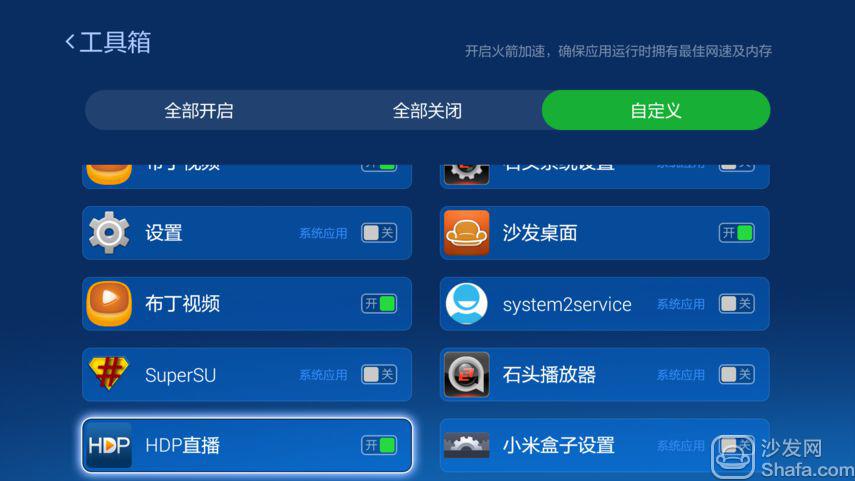Screen dimensions: 855x481
Task: Click the SuperSU app name
Action: pyautogui.click(x=180, y=375)
